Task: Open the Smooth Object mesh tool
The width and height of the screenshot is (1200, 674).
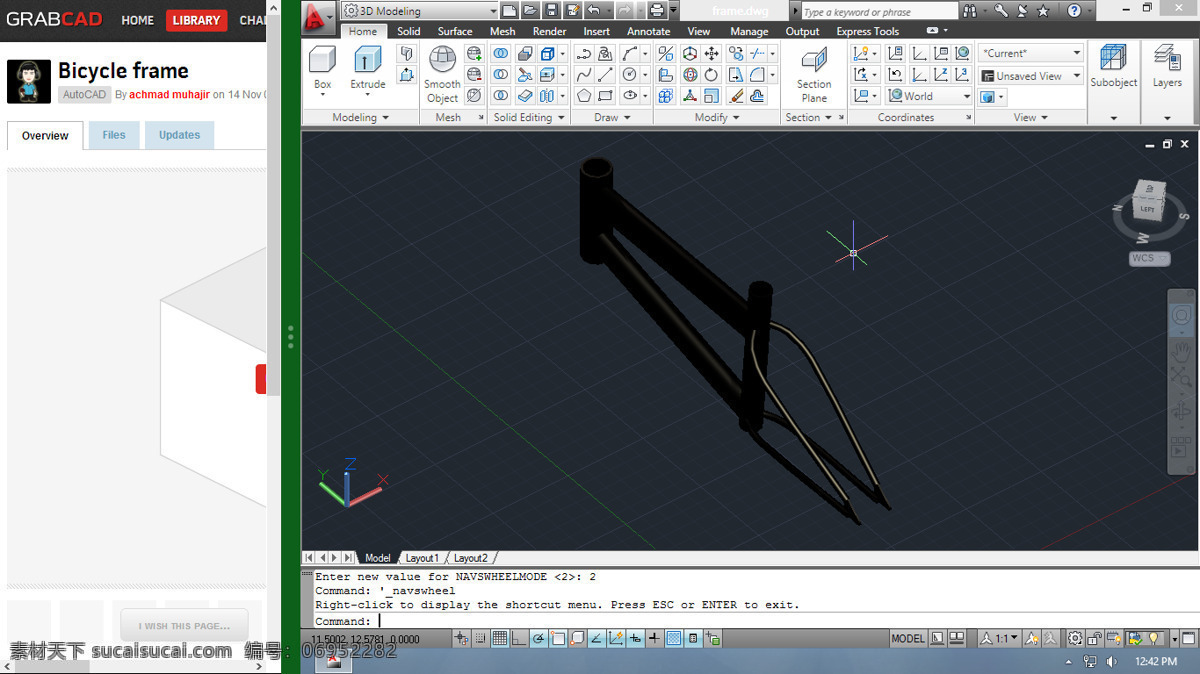Action: point(442,75)
